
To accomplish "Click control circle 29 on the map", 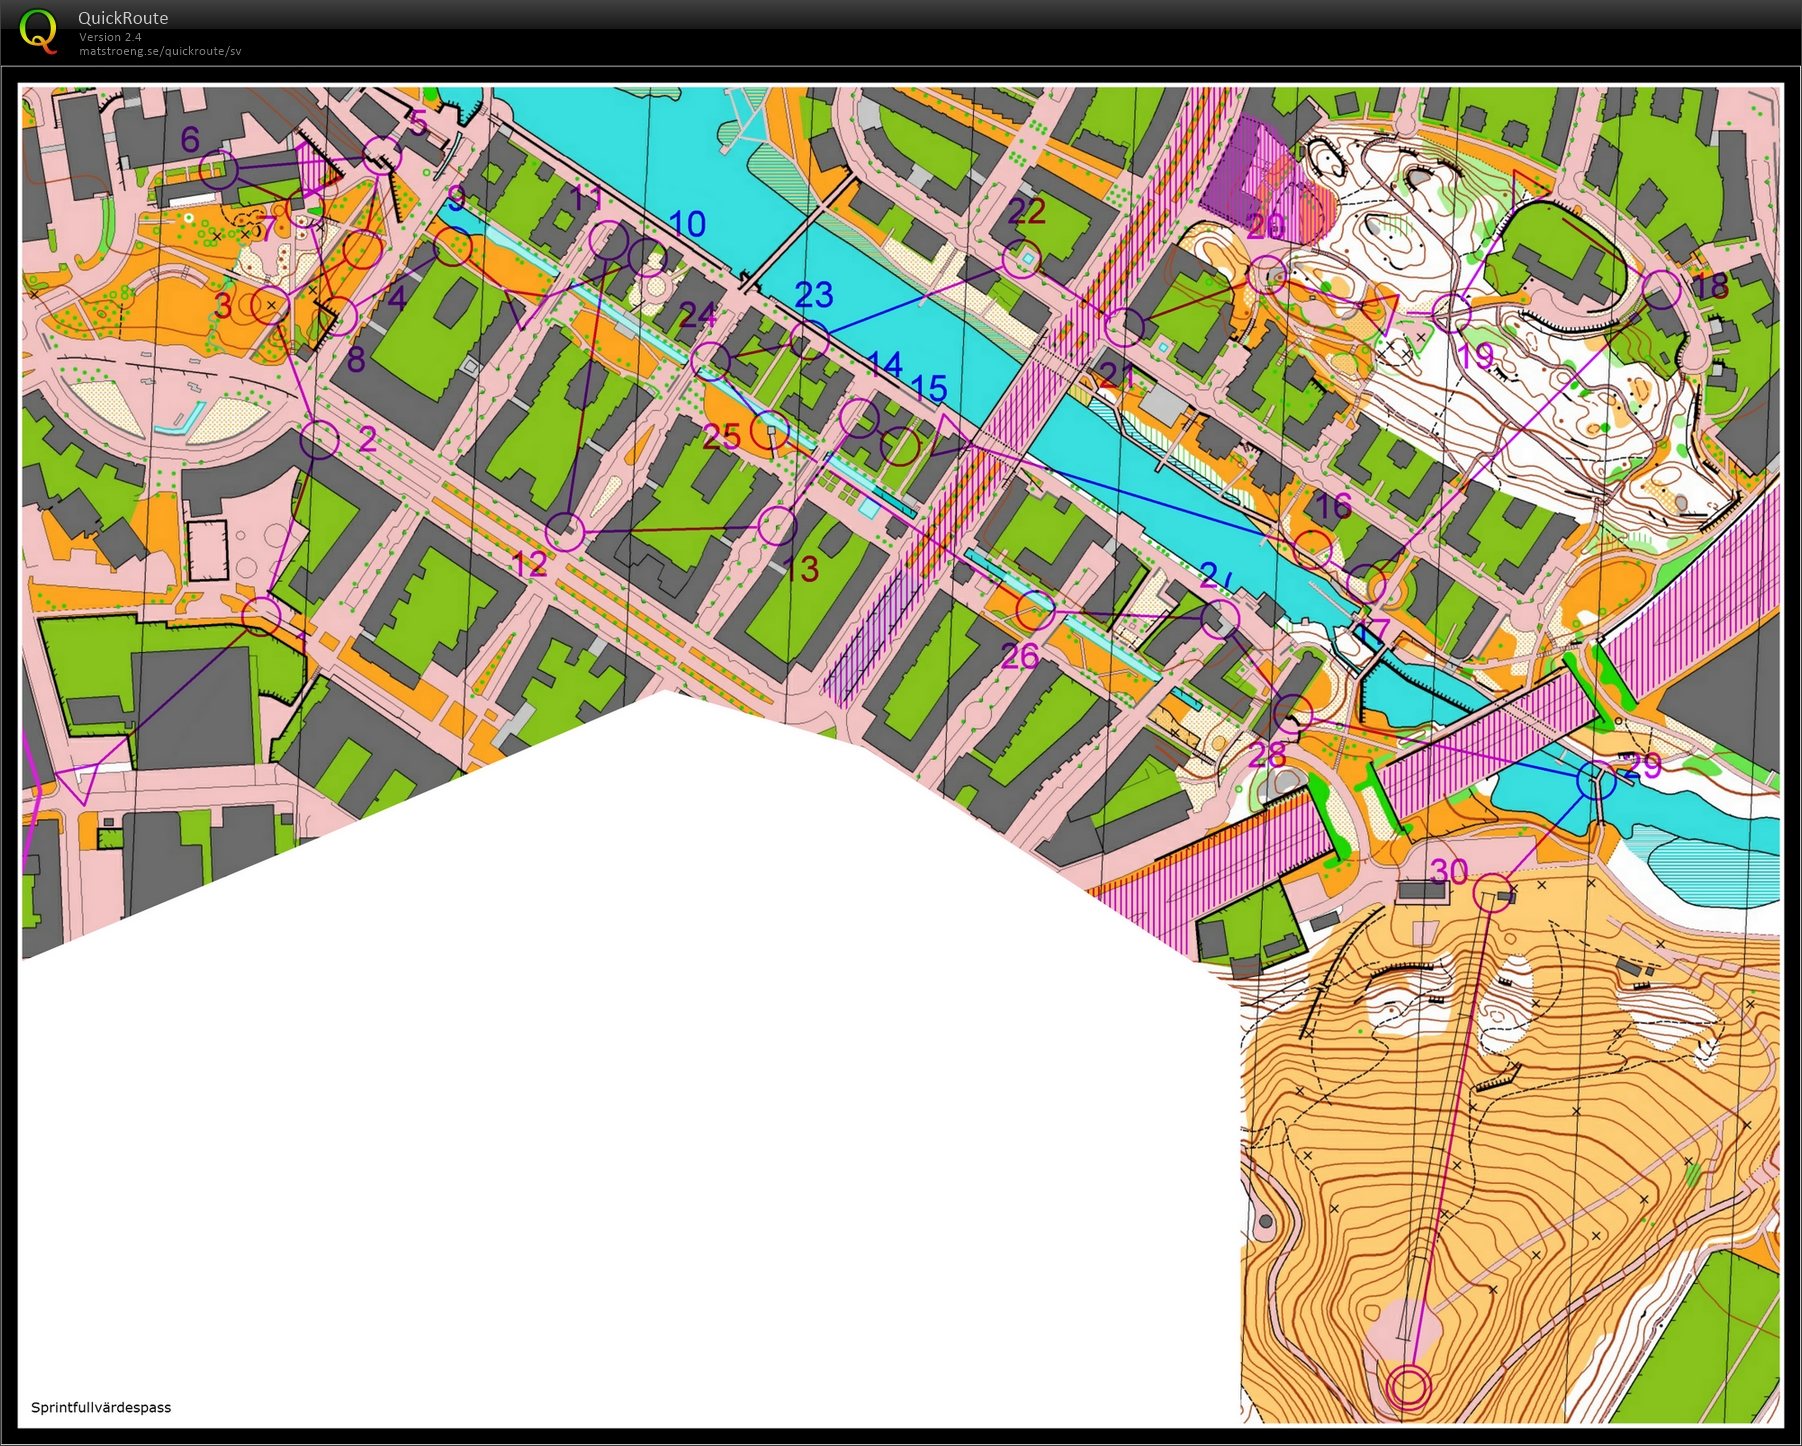I will pyautogui.click(x=1596, y=780).
